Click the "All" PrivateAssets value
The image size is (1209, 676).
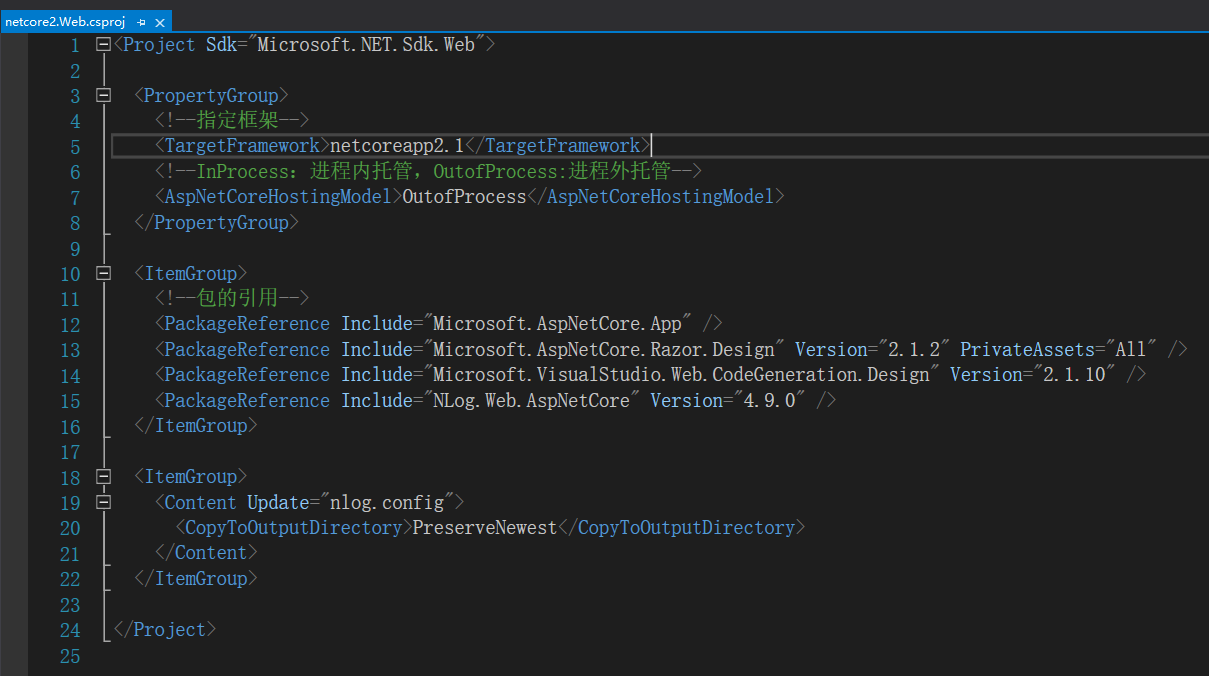[1130, 350]
